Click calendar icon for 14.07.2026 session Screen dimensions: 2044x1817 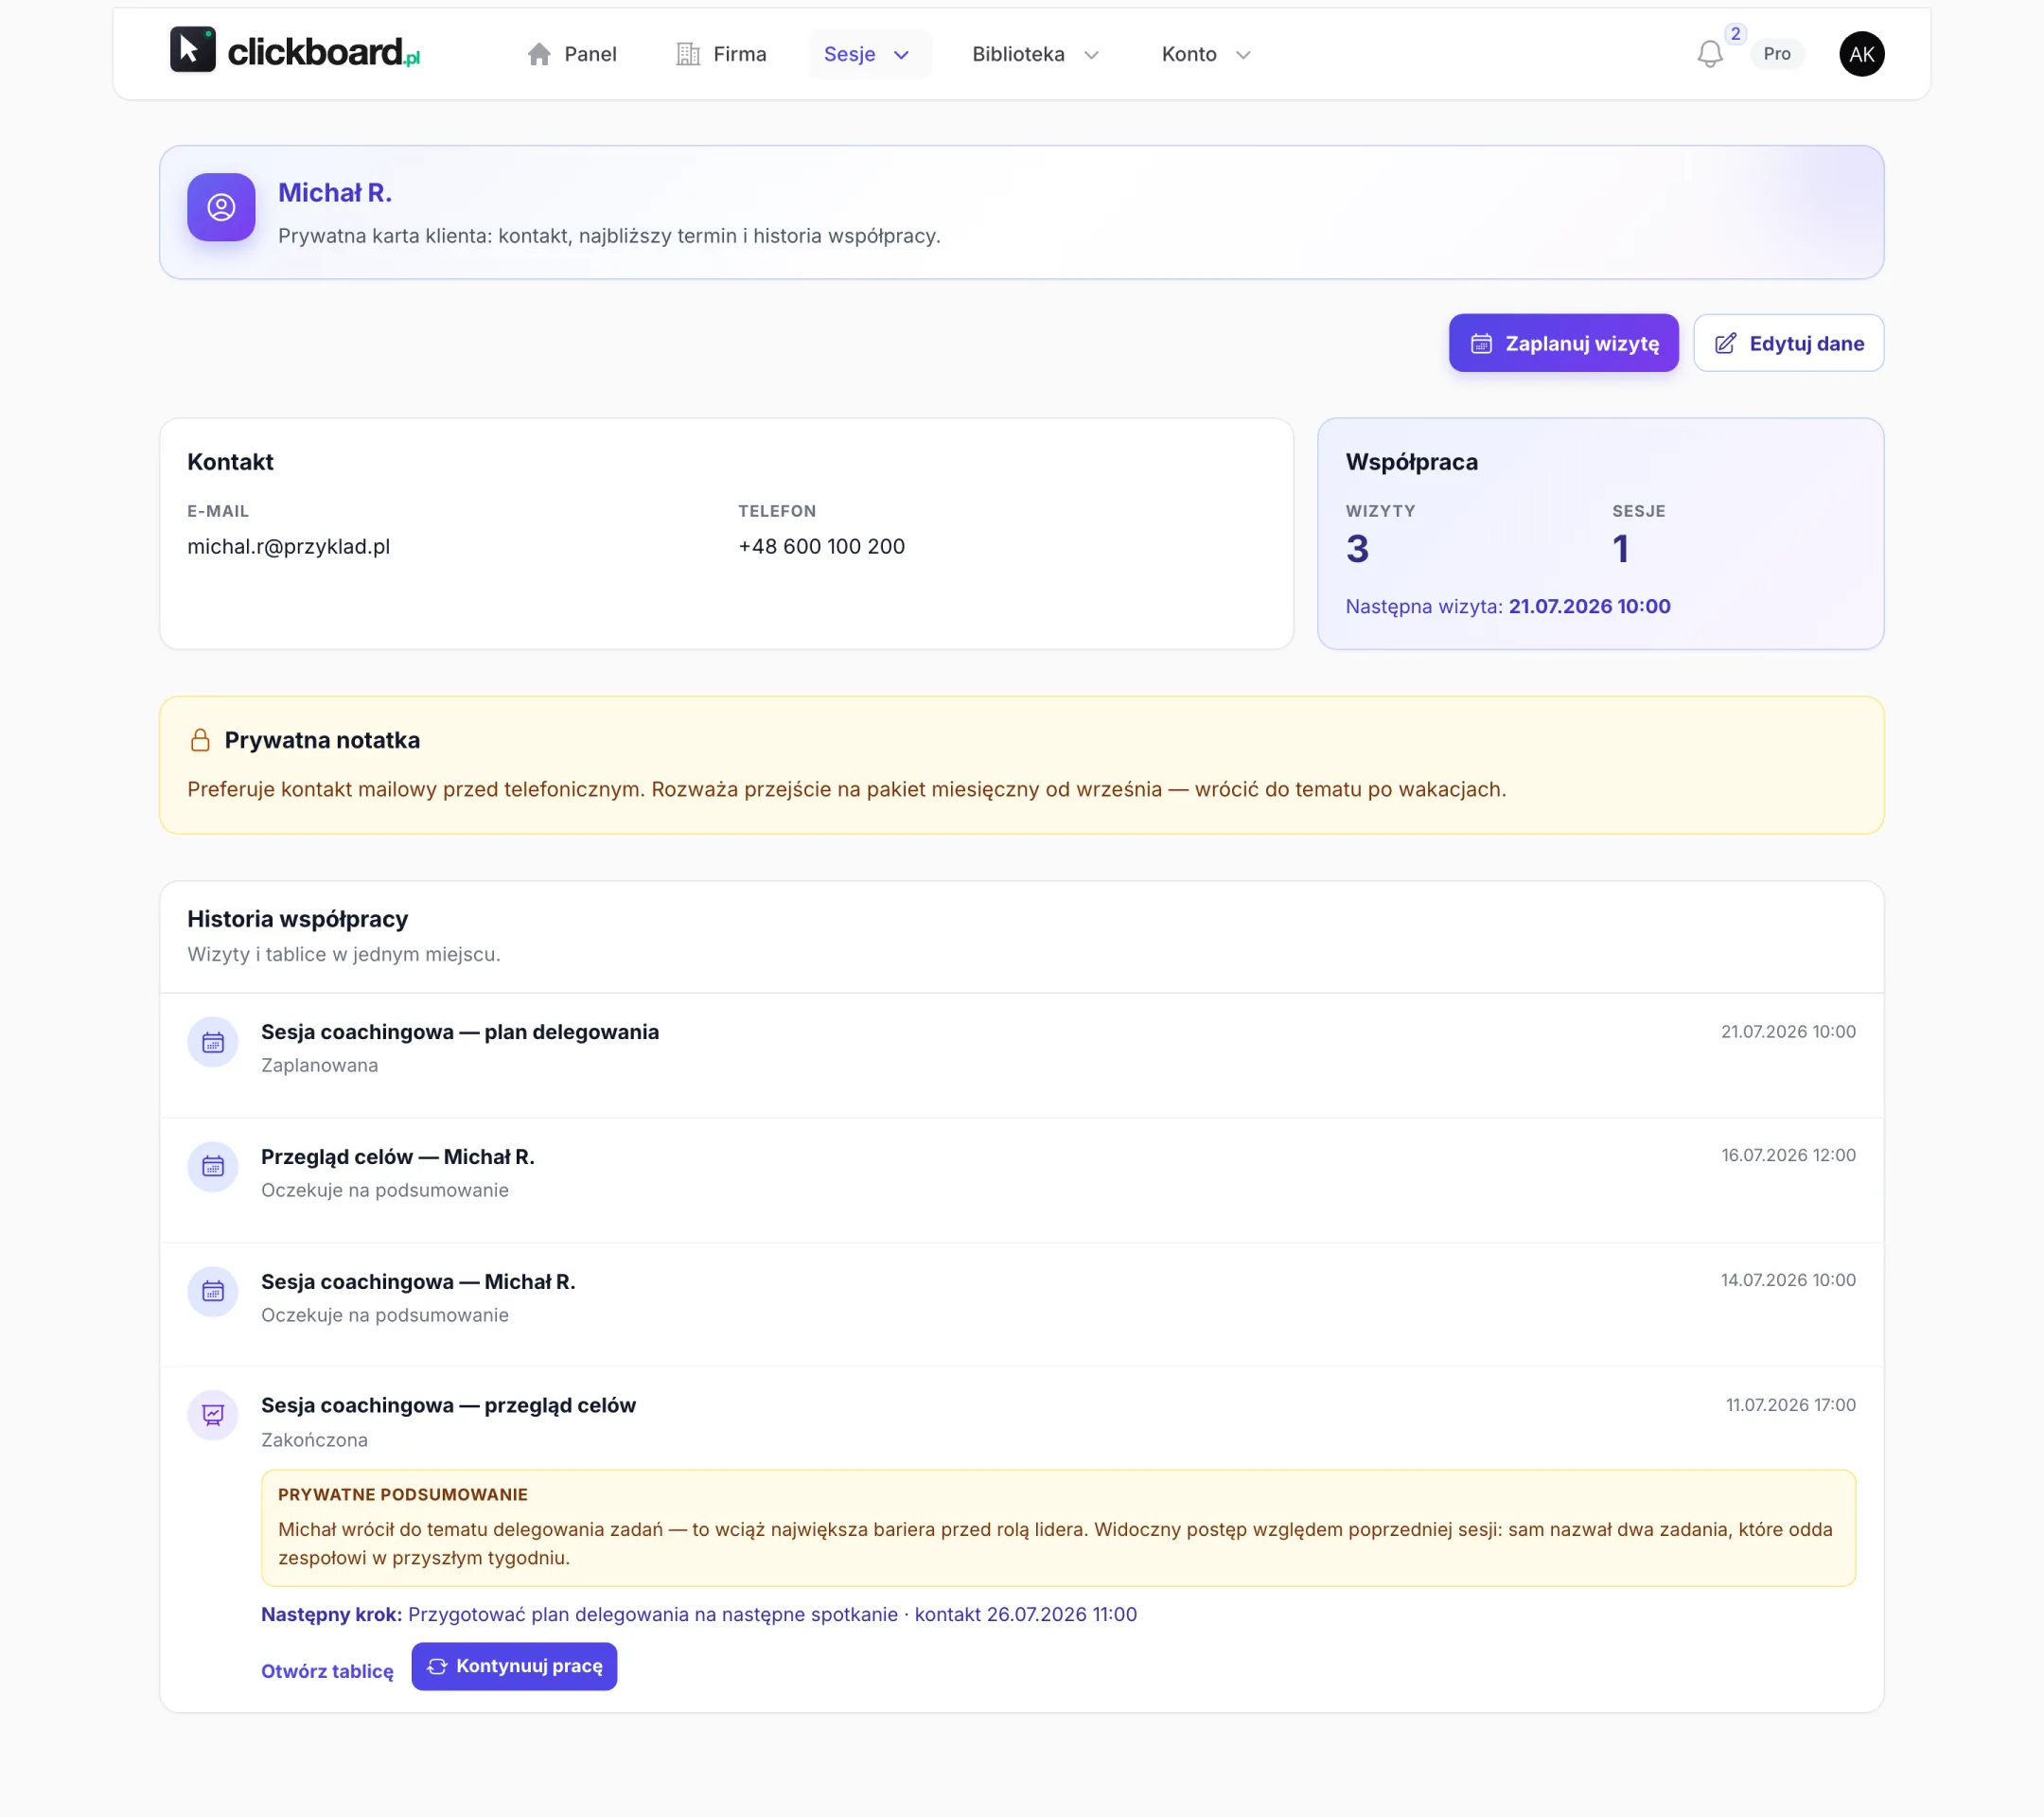(x=213, y=1291)
